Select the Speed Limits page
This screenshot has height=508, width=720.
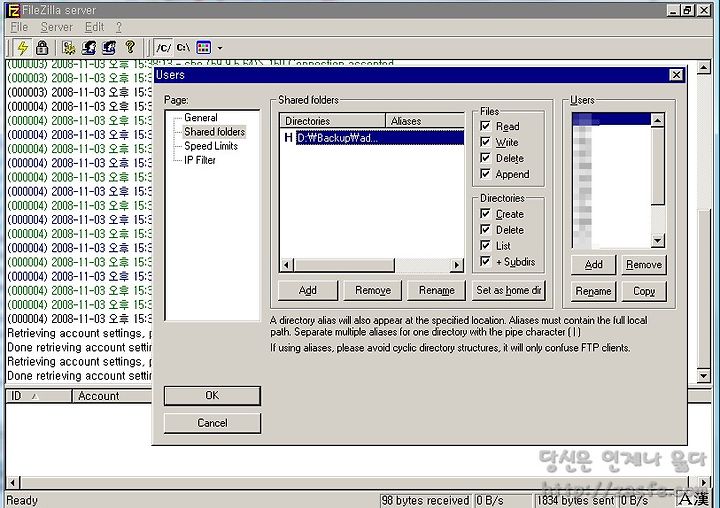click(x=211, y=146)
